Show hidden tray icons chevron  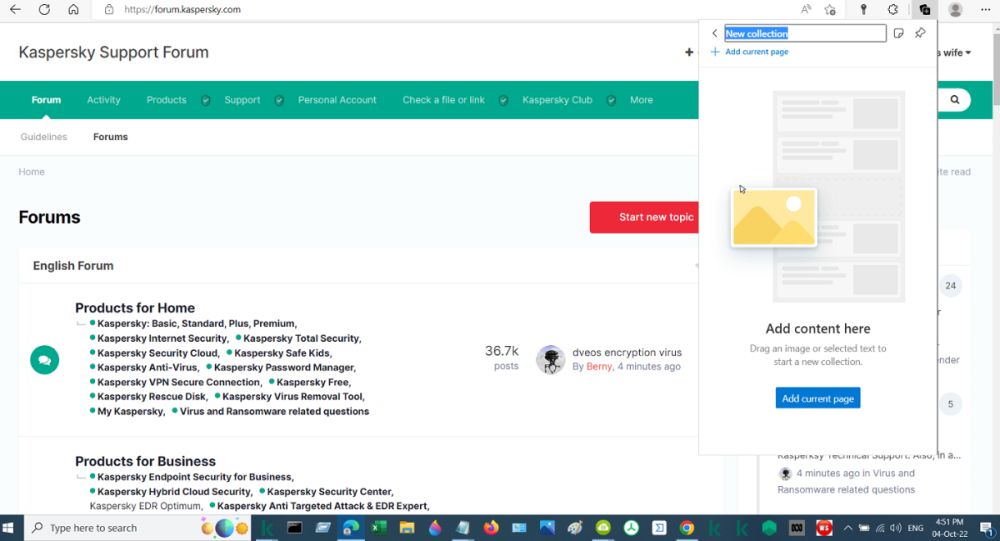point(848,528)
